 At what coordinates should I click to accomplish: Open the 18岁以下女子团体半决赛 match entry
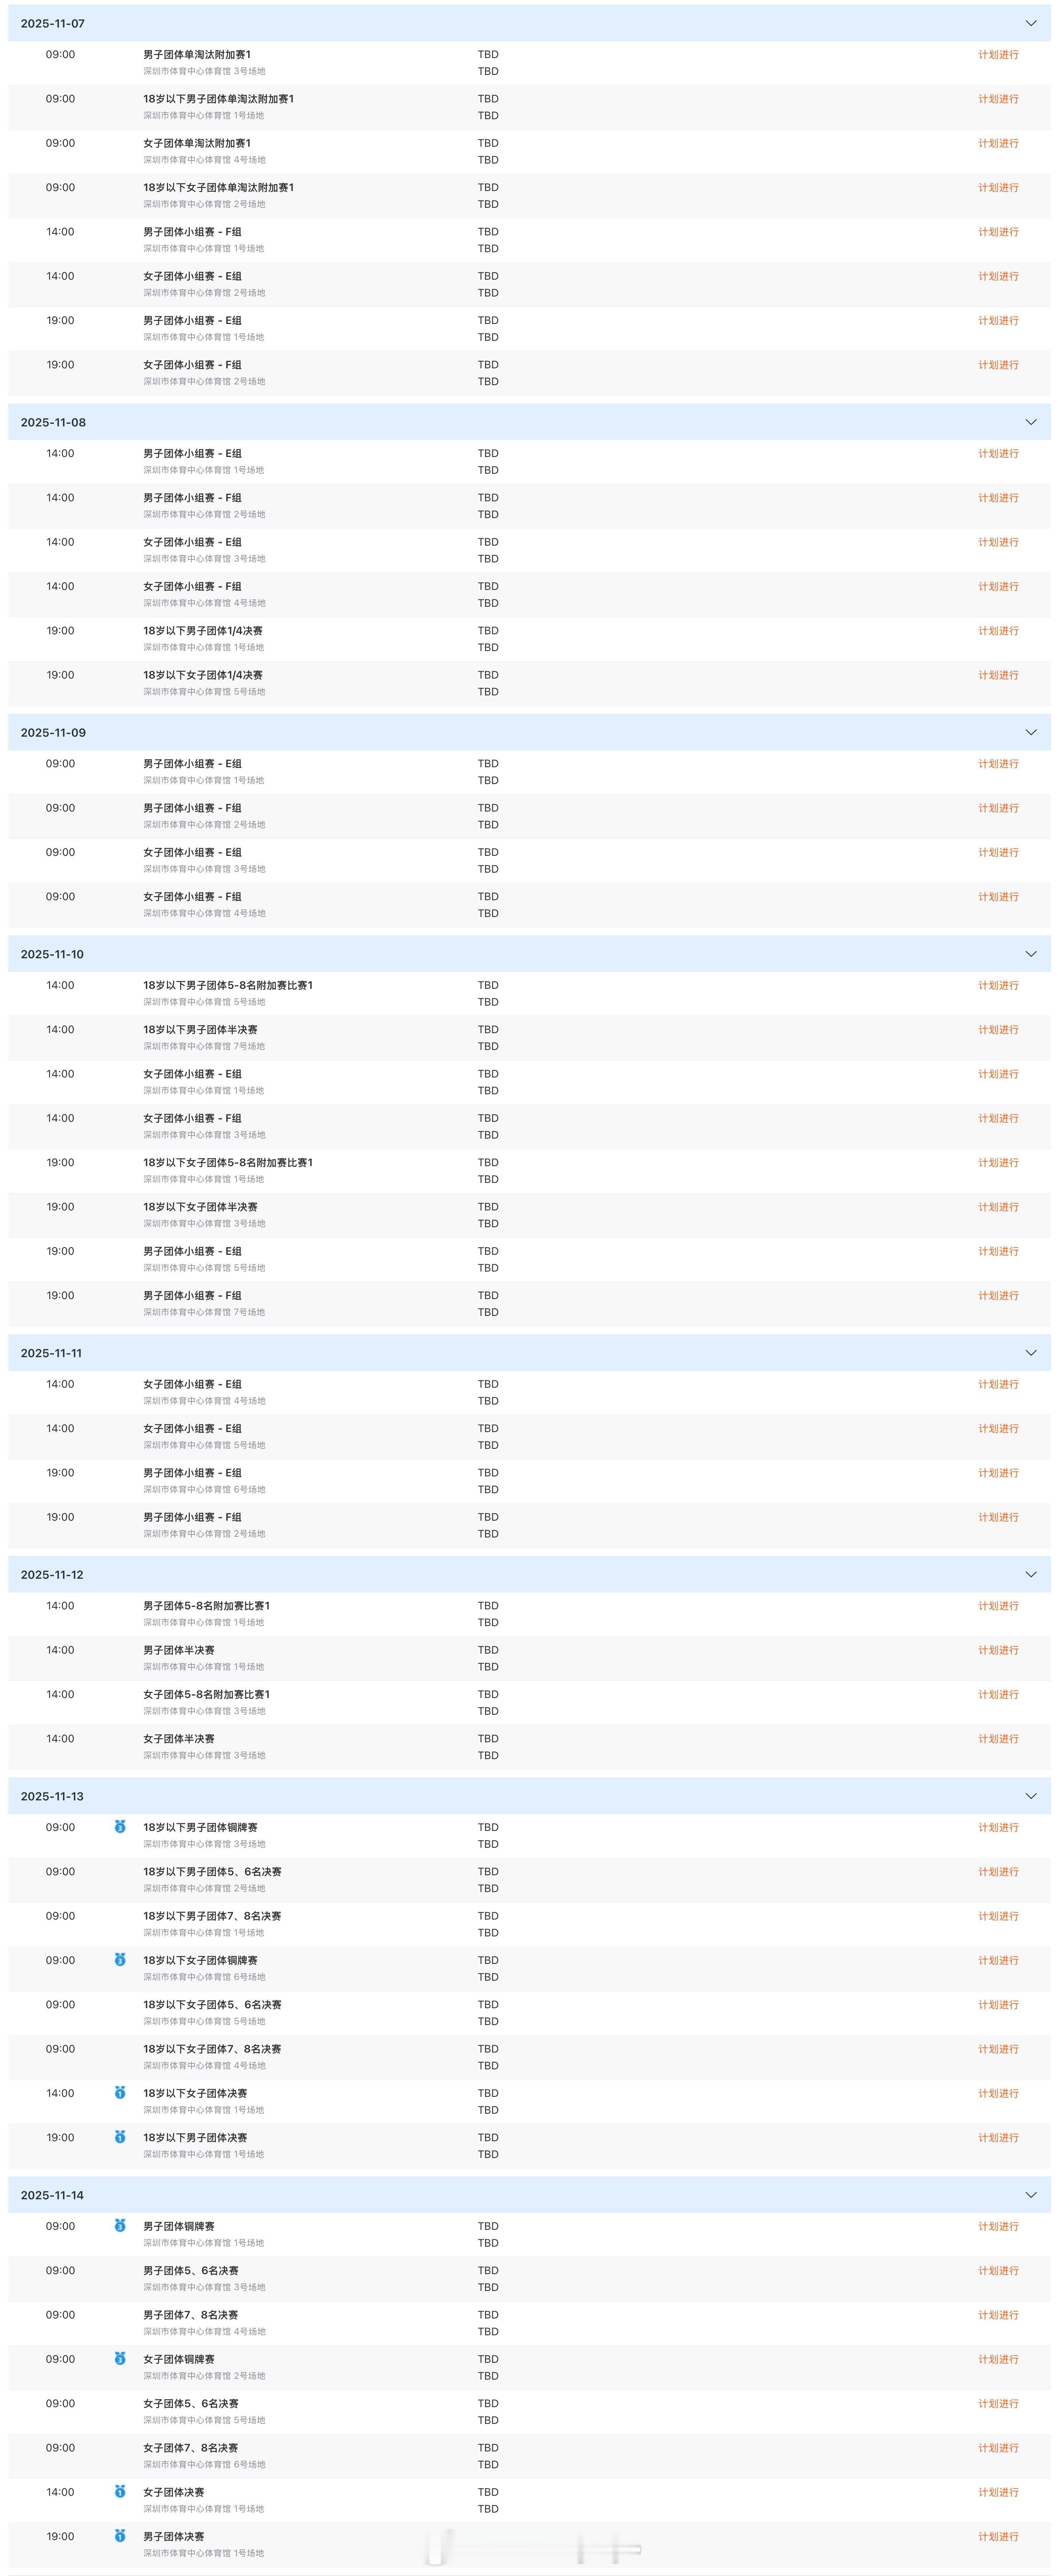click(200, 1207)
